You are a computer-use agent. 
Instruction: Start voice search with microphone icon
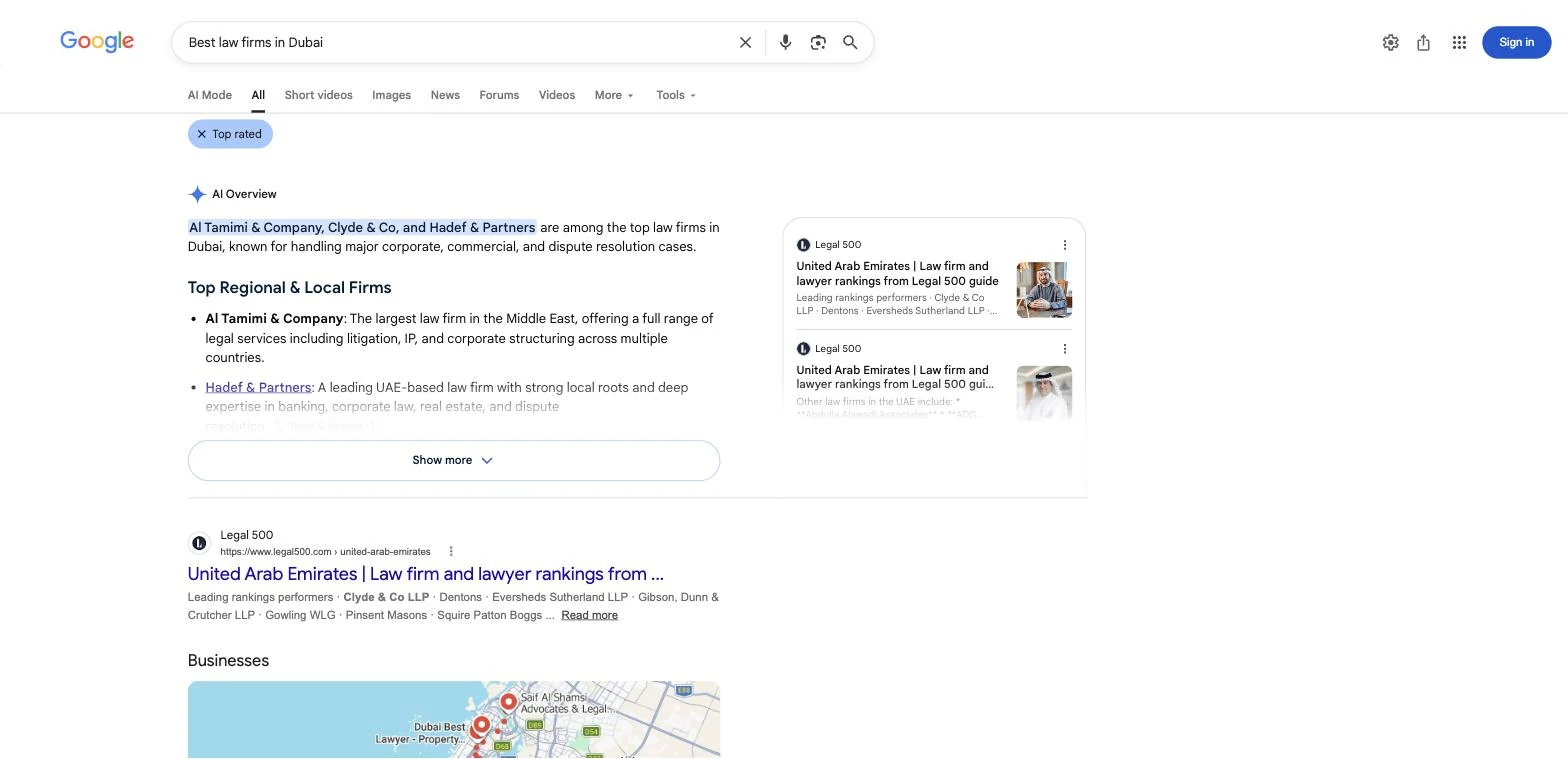pyautogui.click(x=785, y=42)
